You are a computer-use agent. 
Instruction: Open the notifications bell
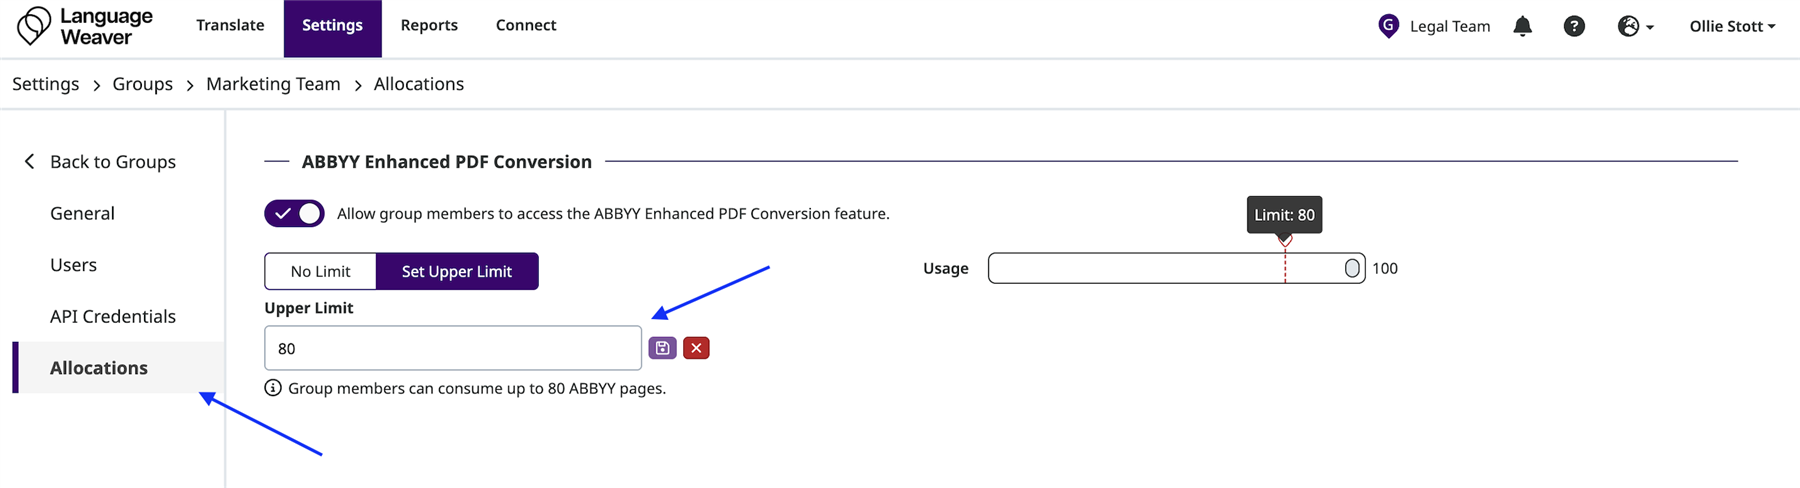1522,26
